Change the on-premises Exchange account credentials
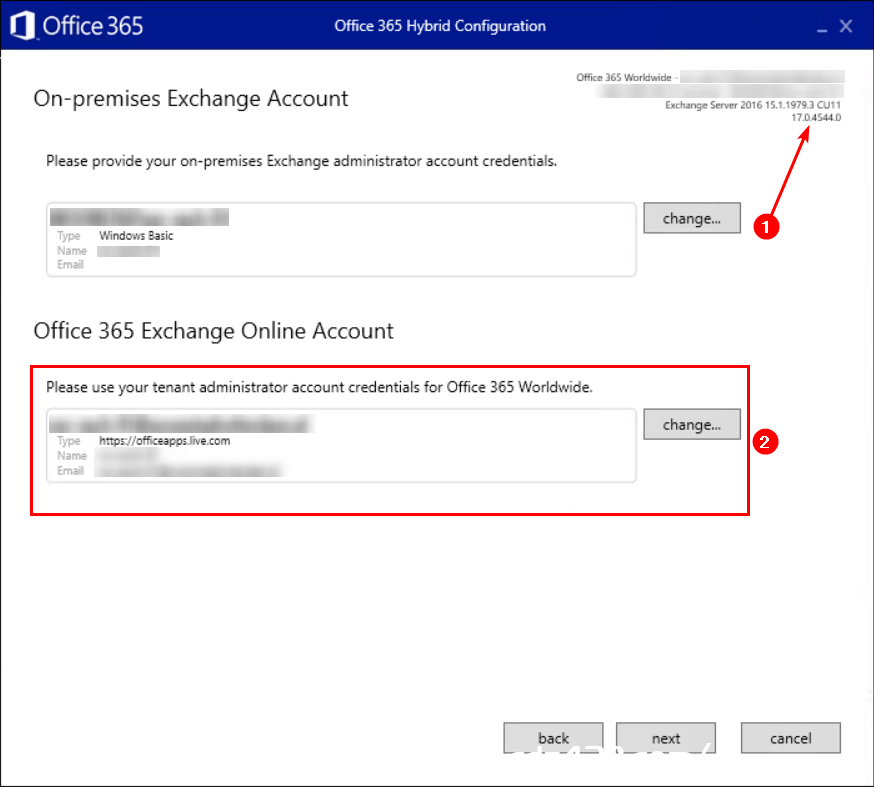Screen dimensions: 874x787 (x=692, y=218)
